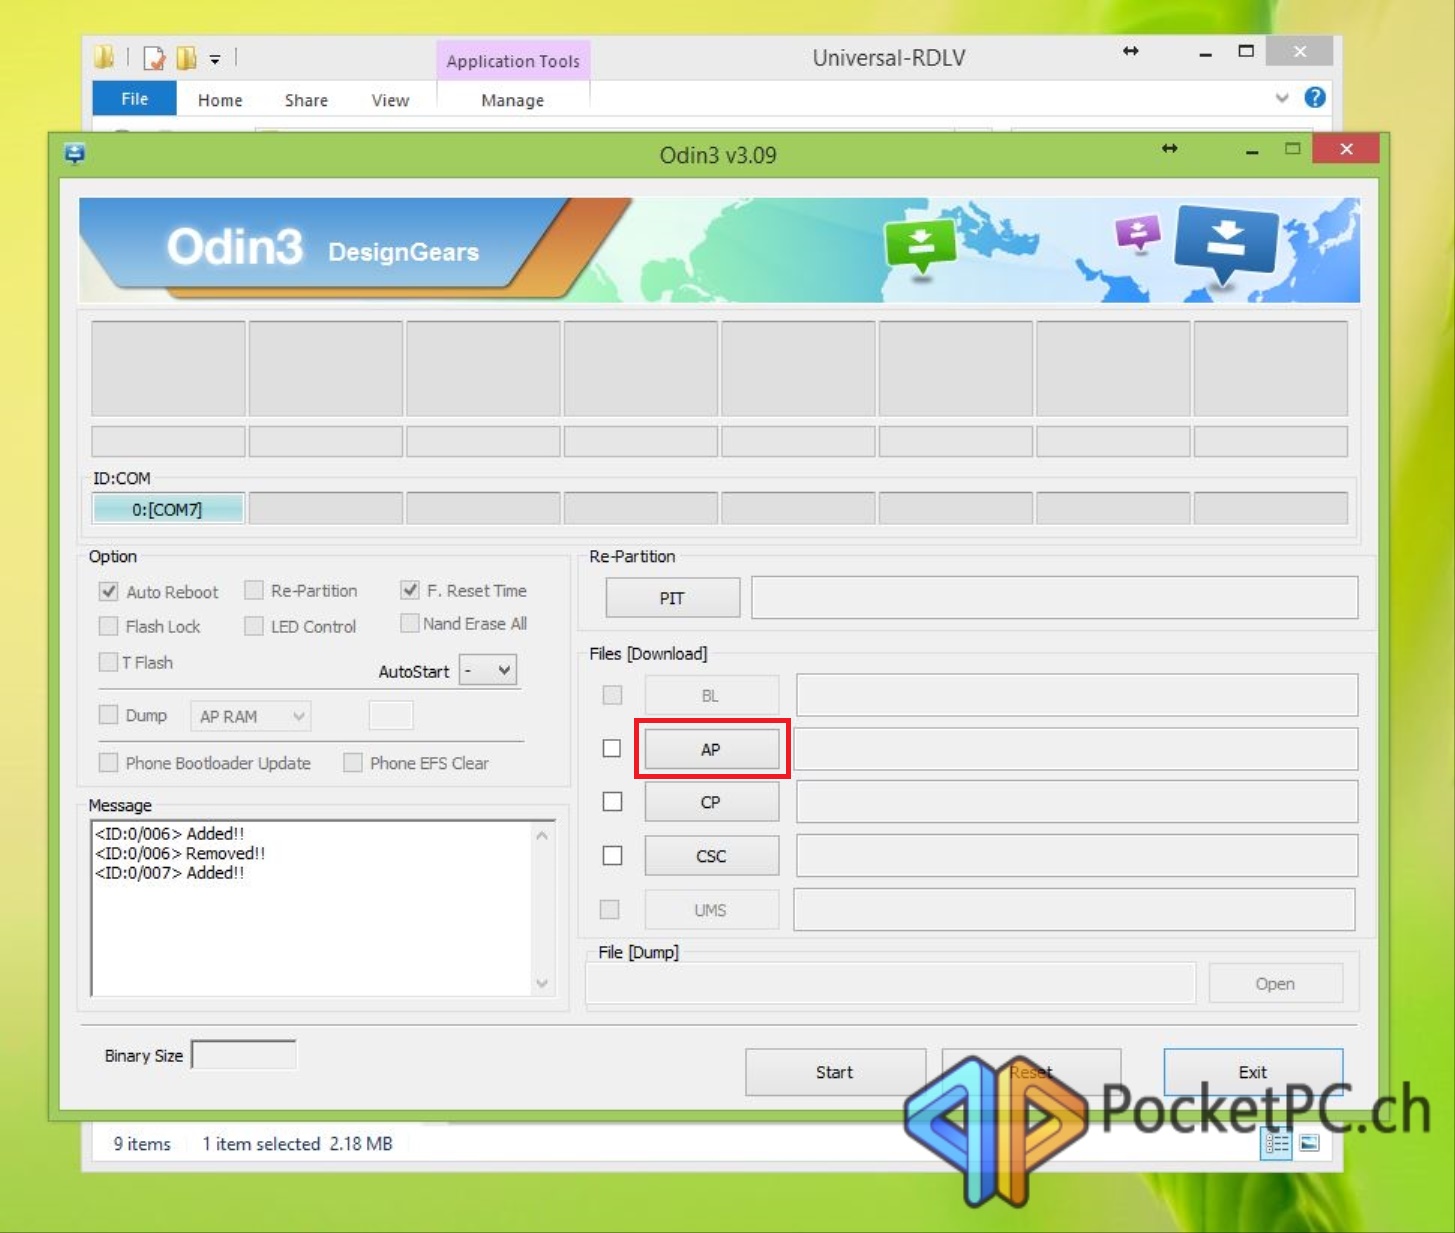Open the AP RAM dump dropdown

click(250, 716)
